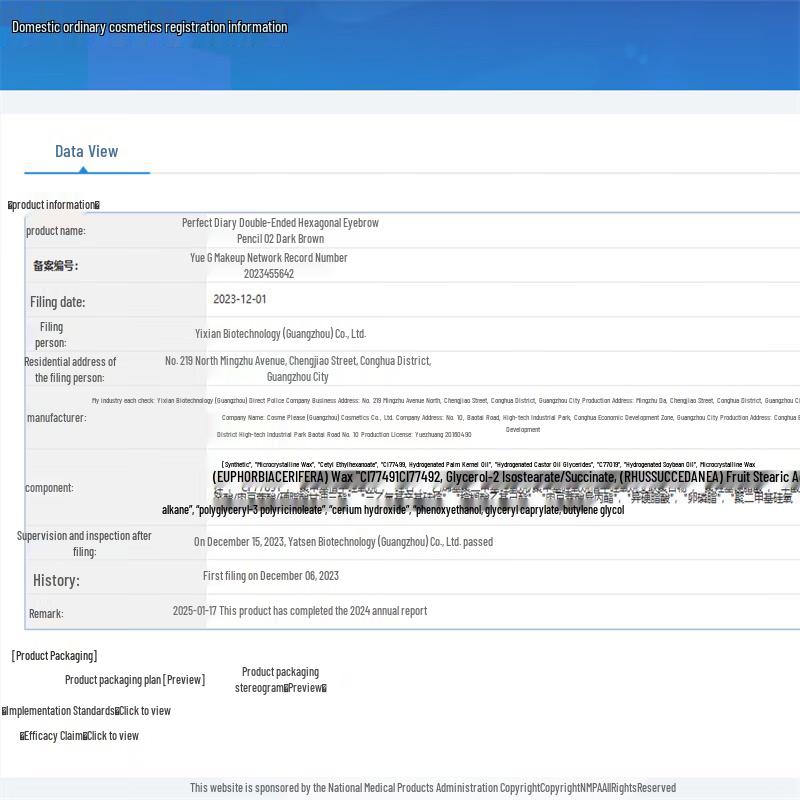This screenshot has width=800, height=800.
Task: Click the NMPA copyright footer text
Action: click(x=433, y=788)
